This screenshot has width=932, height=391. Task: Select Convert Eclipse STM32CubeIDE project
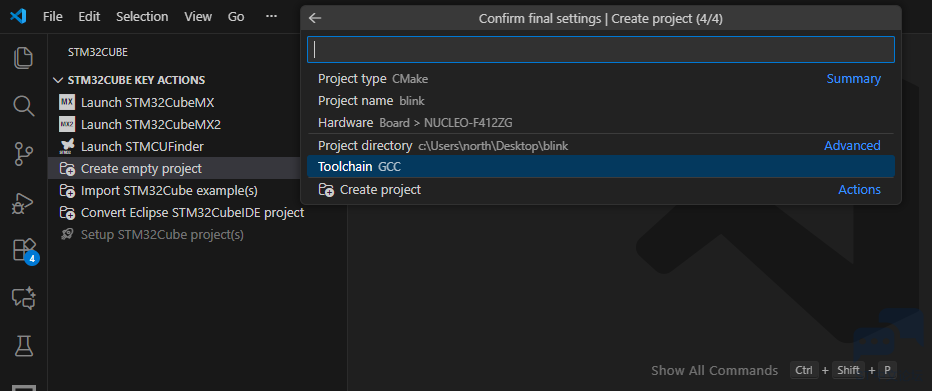point(193,213)
